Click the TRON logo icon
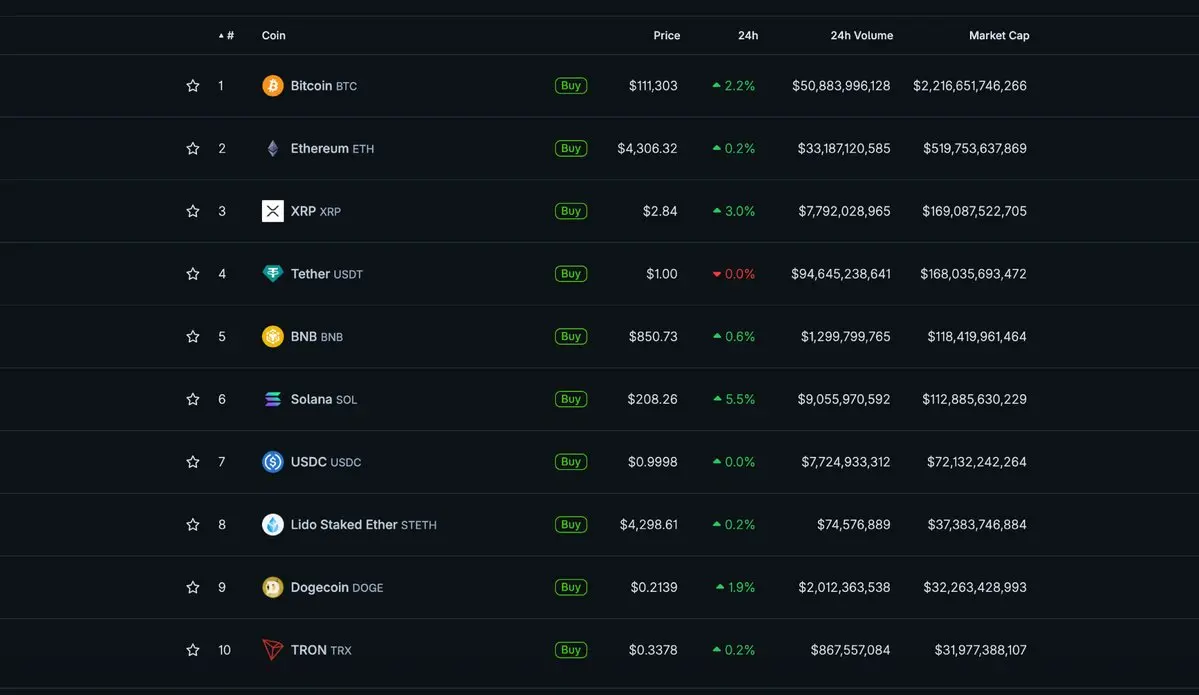The image size is (1199, 695). pos(272,650)
